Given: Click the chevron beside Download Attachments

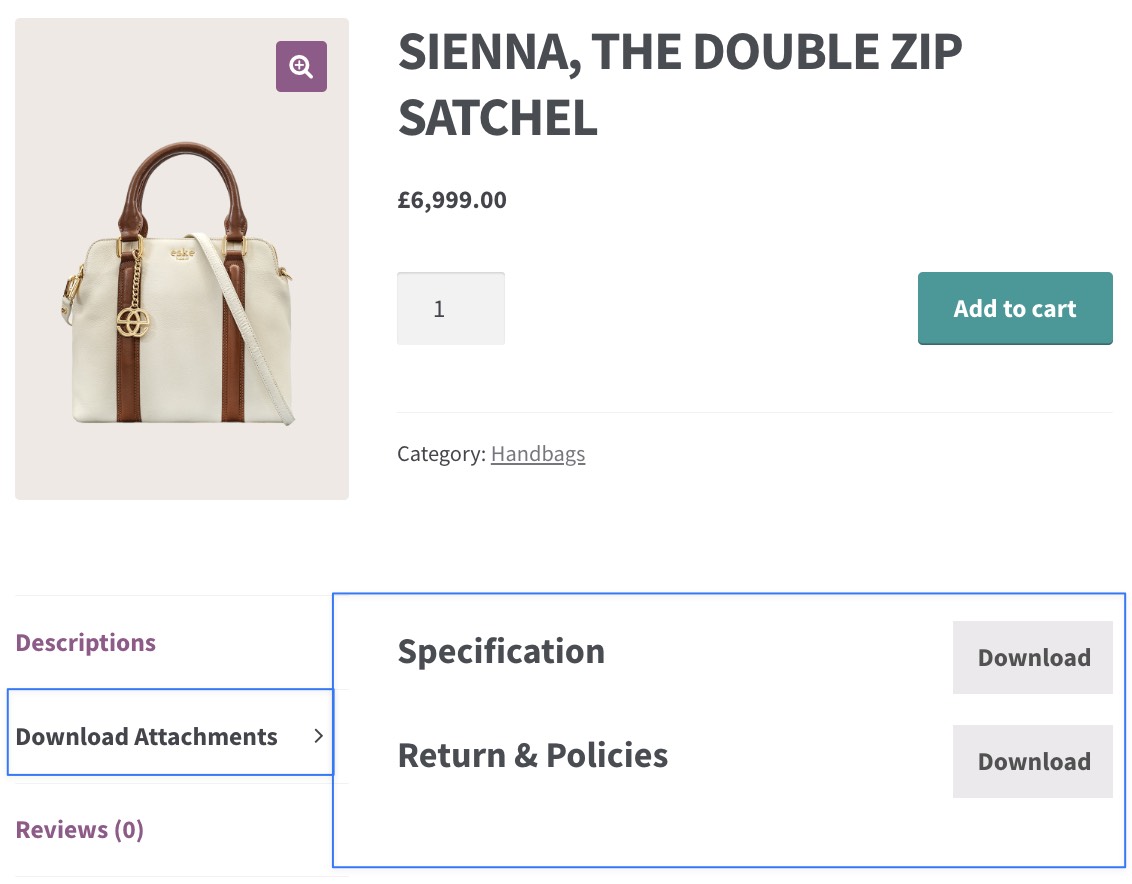Looking at the screenshot, I should coord(318,736).
